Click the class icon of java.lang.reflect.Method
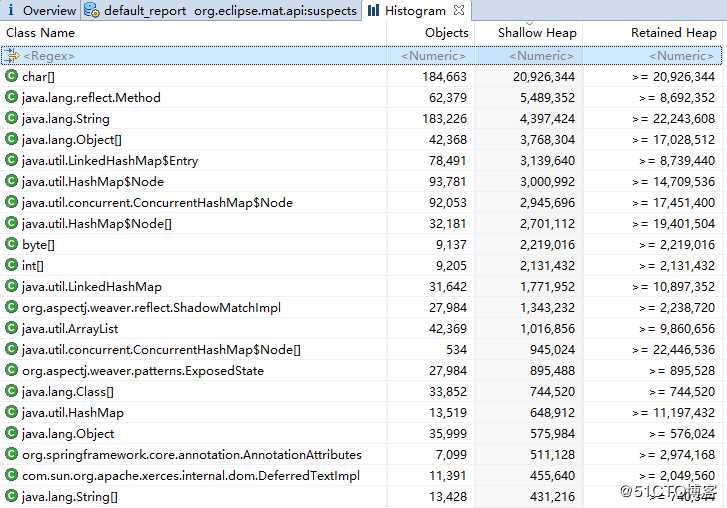This screenshot has height=508, width=727. click(x=11, y=97)
